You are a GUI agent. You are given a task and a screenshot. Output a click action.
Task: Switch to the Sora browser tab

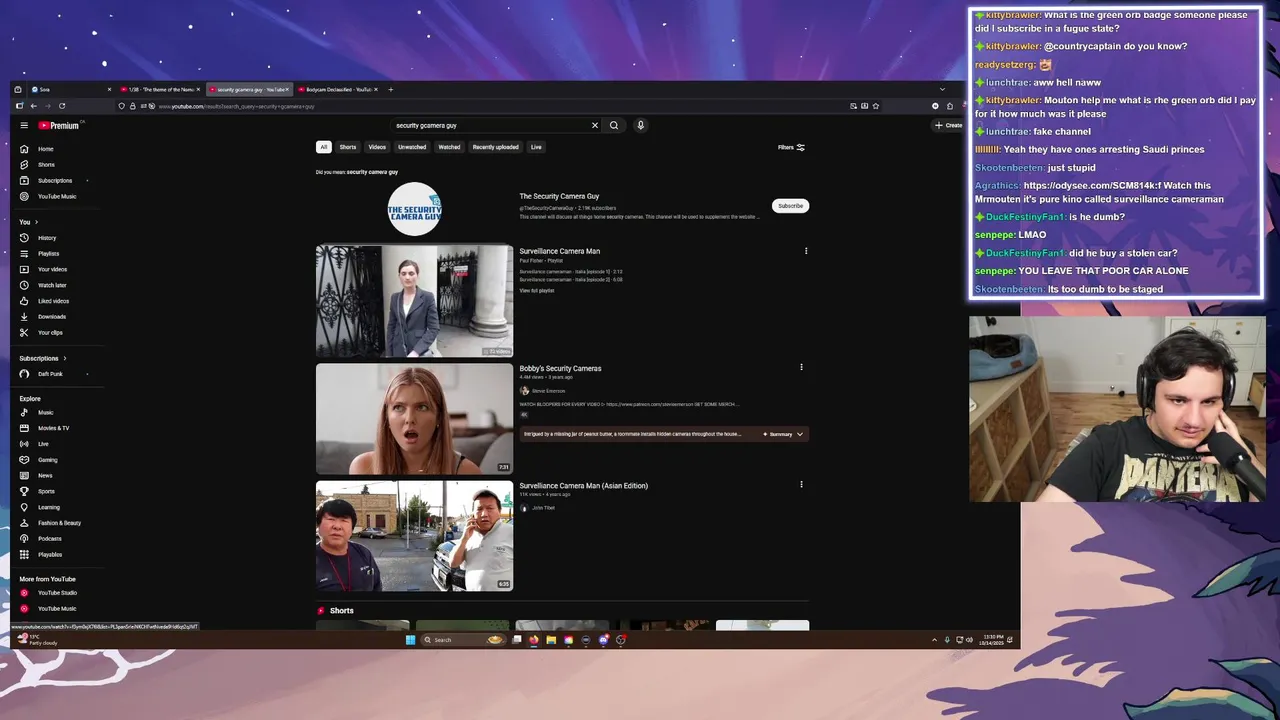tap(70, 89)
